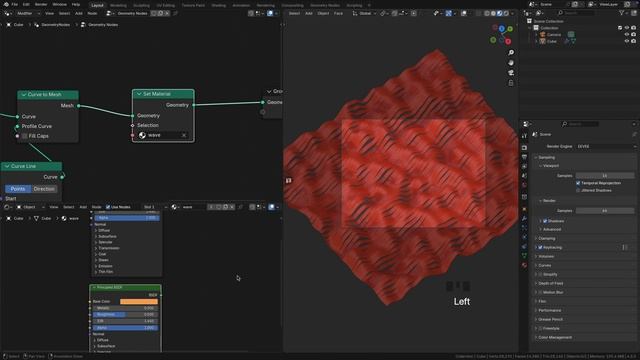Collapse the Curve Line node
The height and width of the screenshot is (360, 640).
[7, 166]
